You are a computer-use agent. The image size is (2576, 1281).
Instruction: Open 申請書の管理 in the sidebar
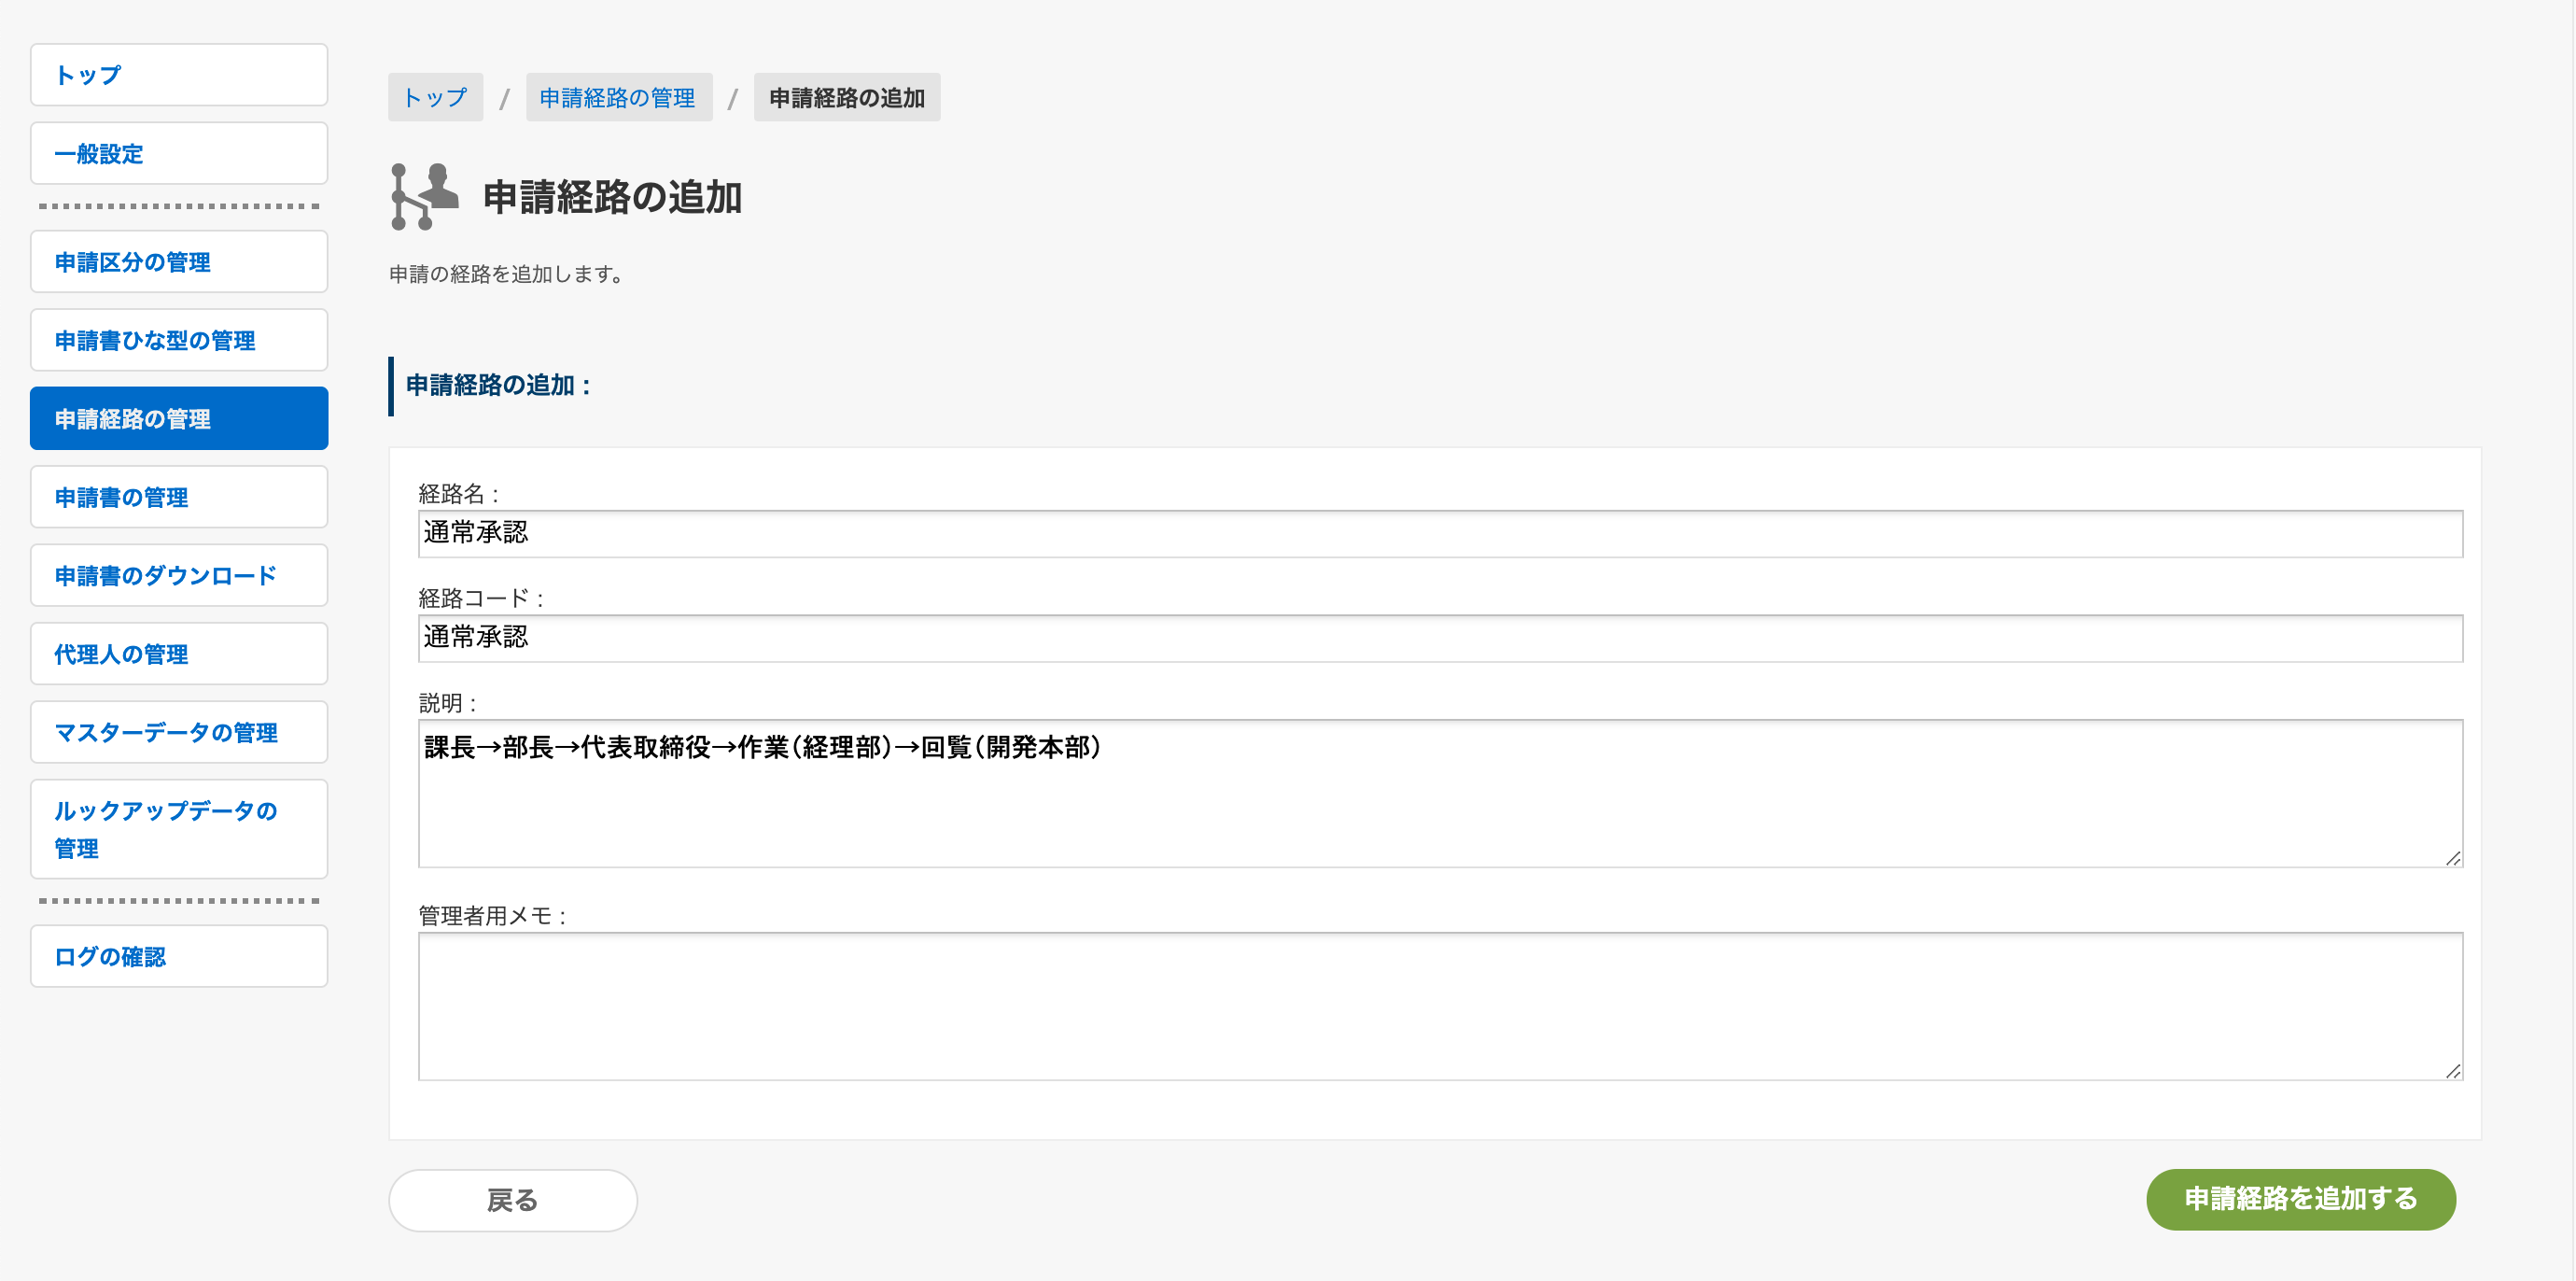click(x=179, y=497)
